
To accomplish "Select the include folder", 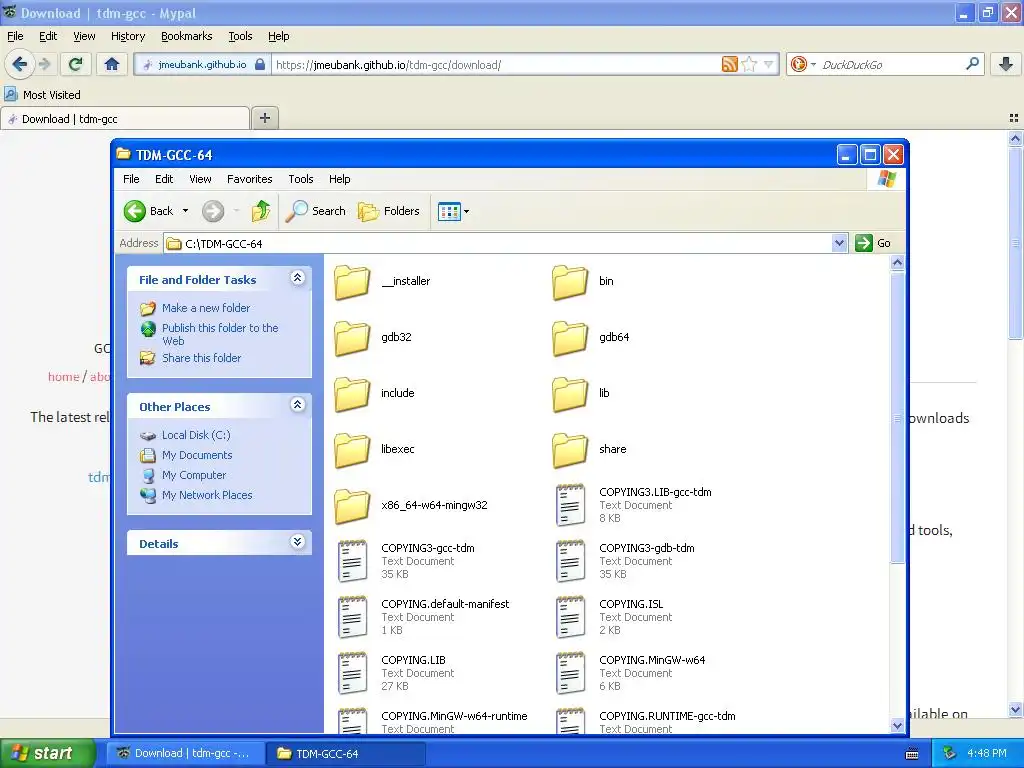I will coord(375,393).
